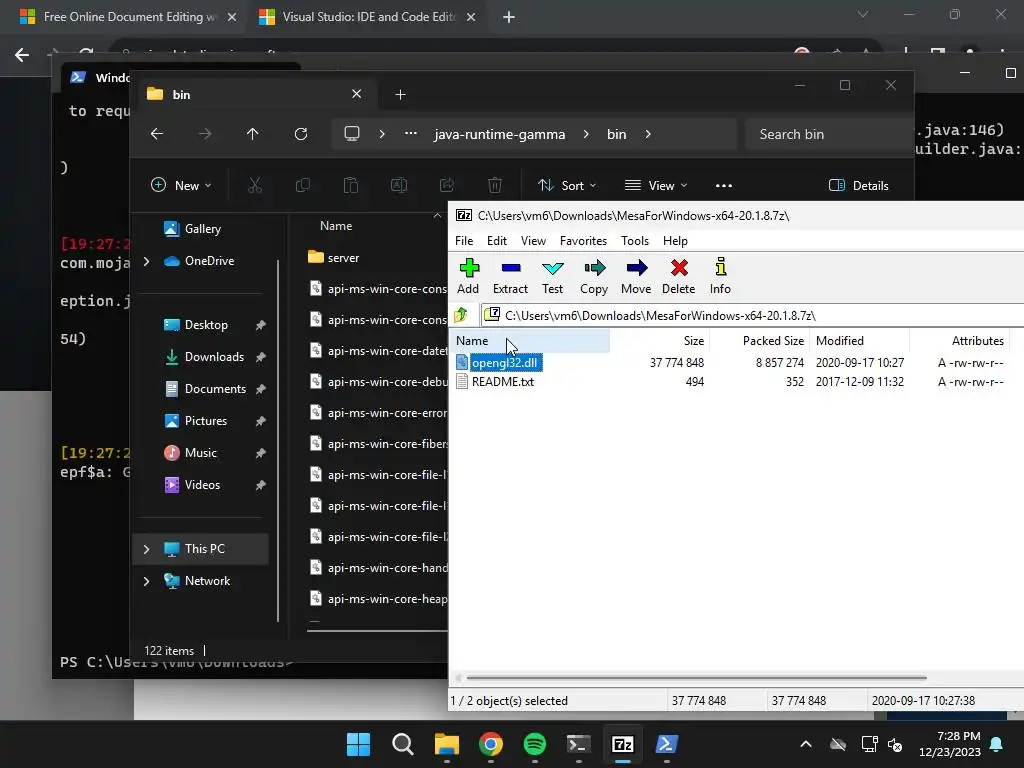Click the 7-Zip Delete button
Image resolution: width=1024 pixels, height=768 pixels.
coord(679,276)
